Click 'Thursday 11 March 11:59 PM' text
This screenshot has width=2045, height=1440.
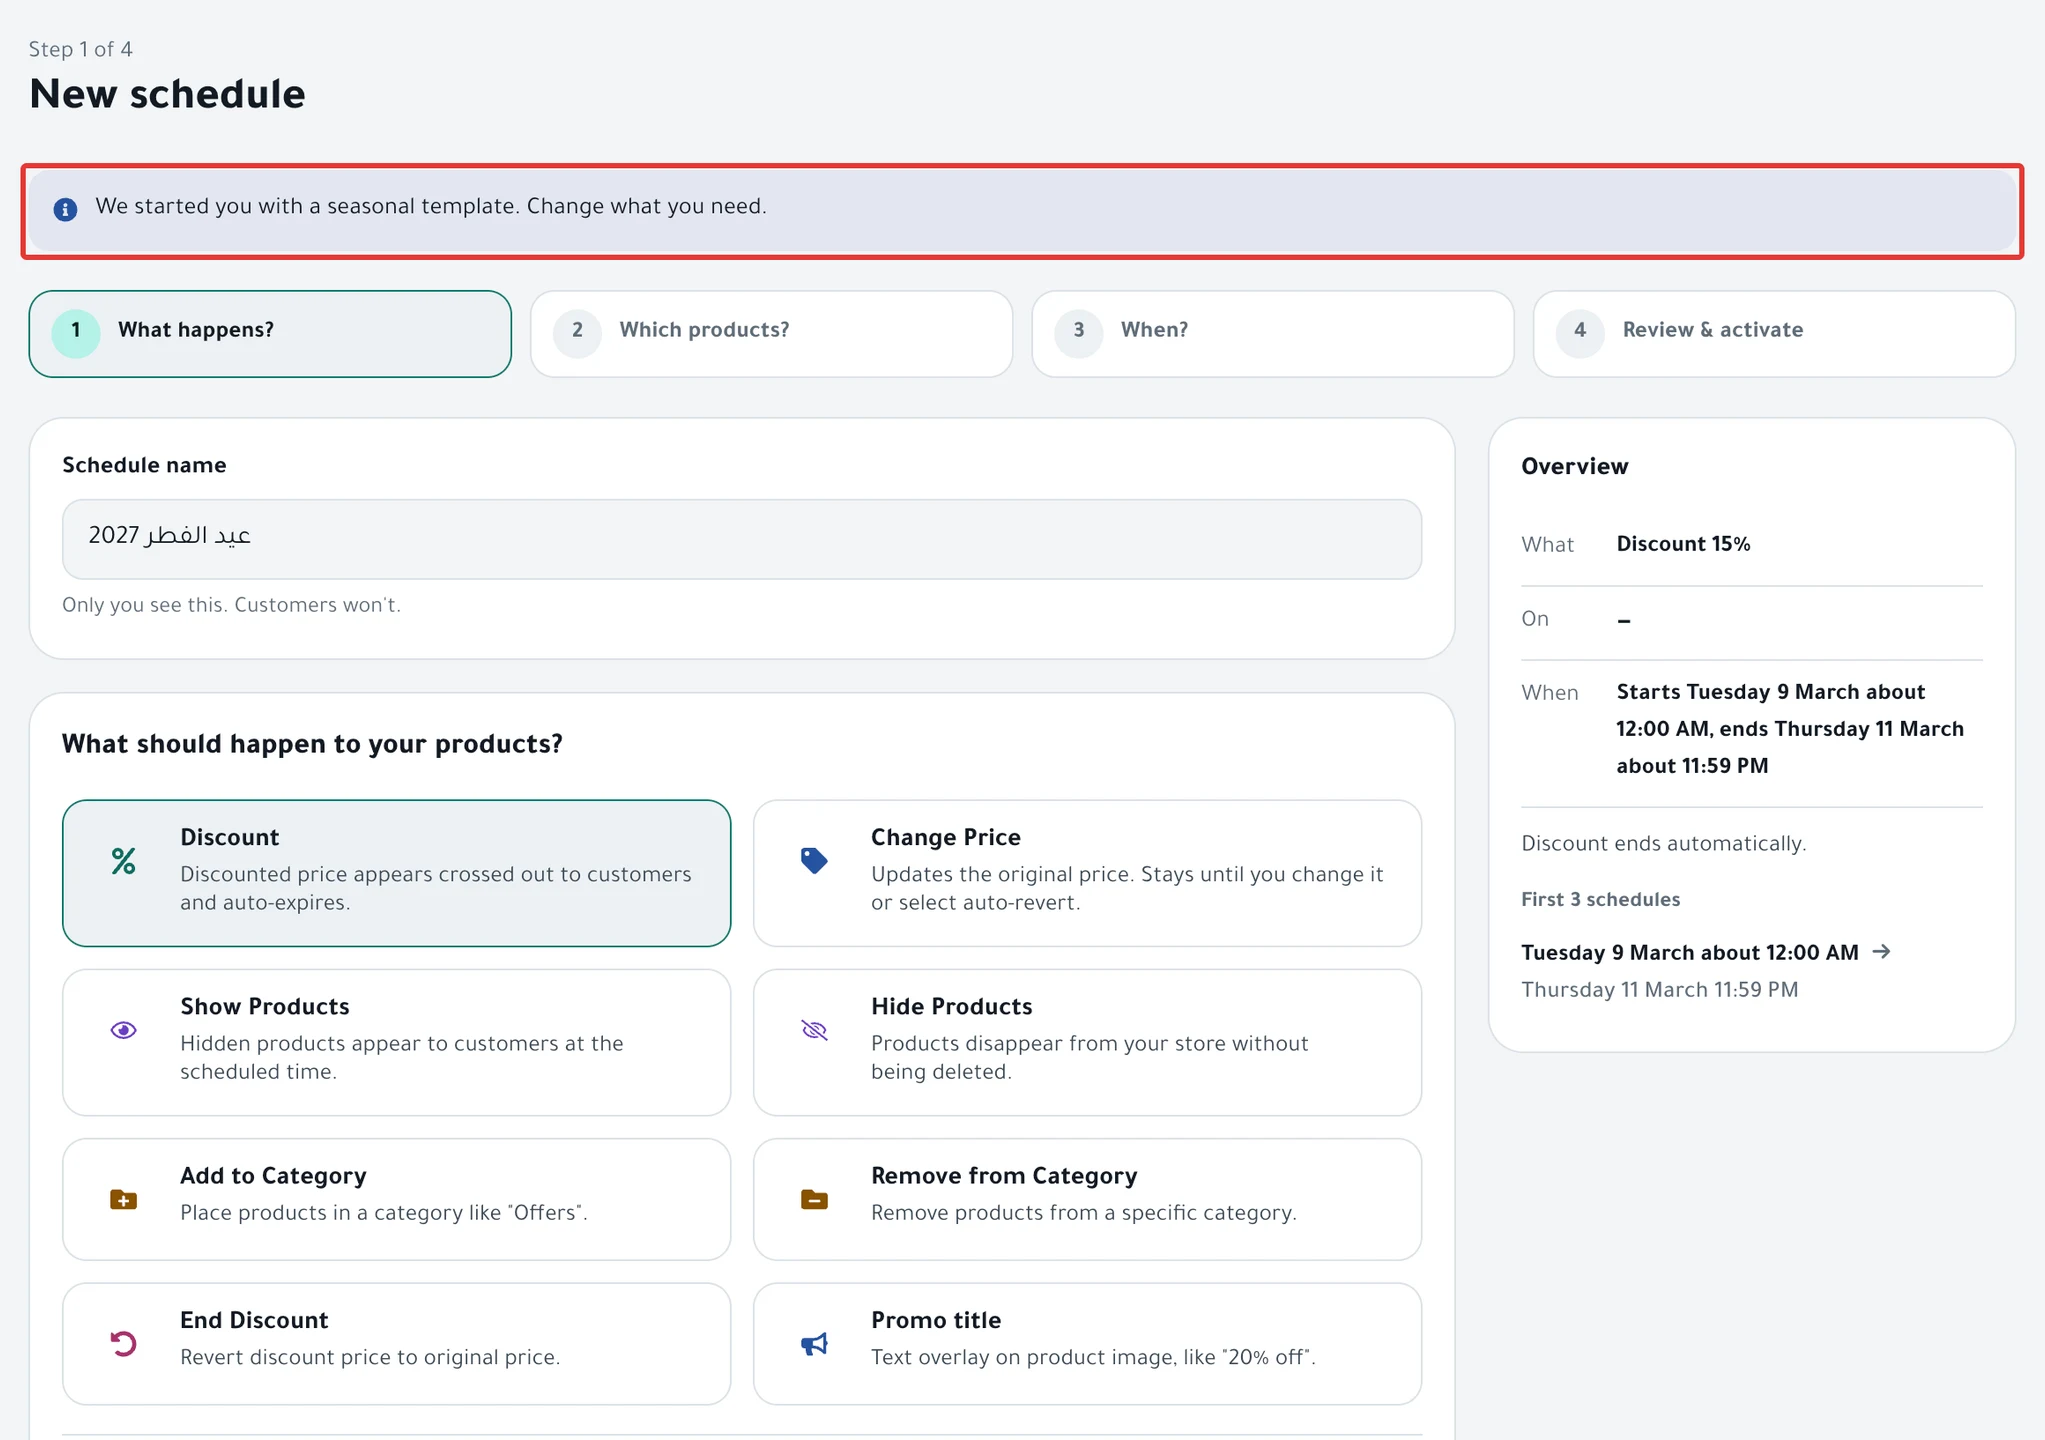(1659, 989)
